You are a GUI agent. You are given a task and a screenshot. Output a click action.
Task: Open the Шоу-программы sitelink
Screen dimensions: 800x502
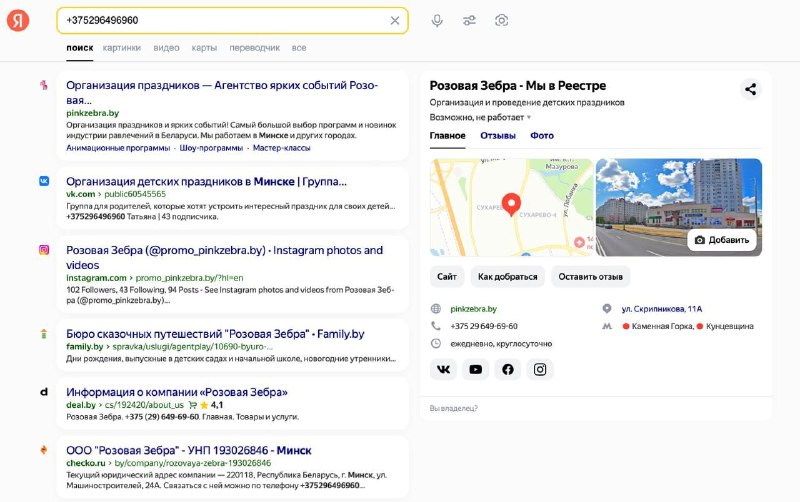211,148
